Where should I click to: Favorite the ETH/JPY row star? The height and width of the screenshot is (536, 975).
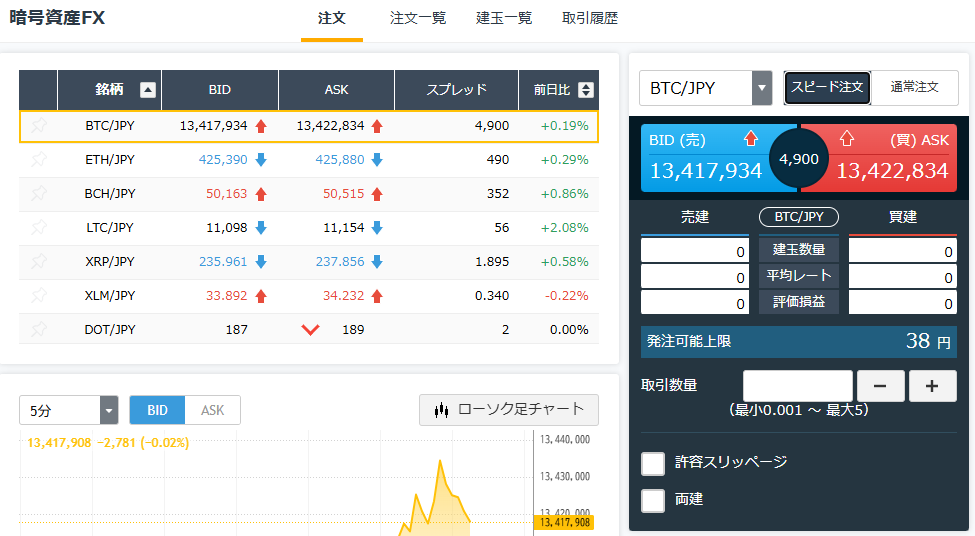39,160
